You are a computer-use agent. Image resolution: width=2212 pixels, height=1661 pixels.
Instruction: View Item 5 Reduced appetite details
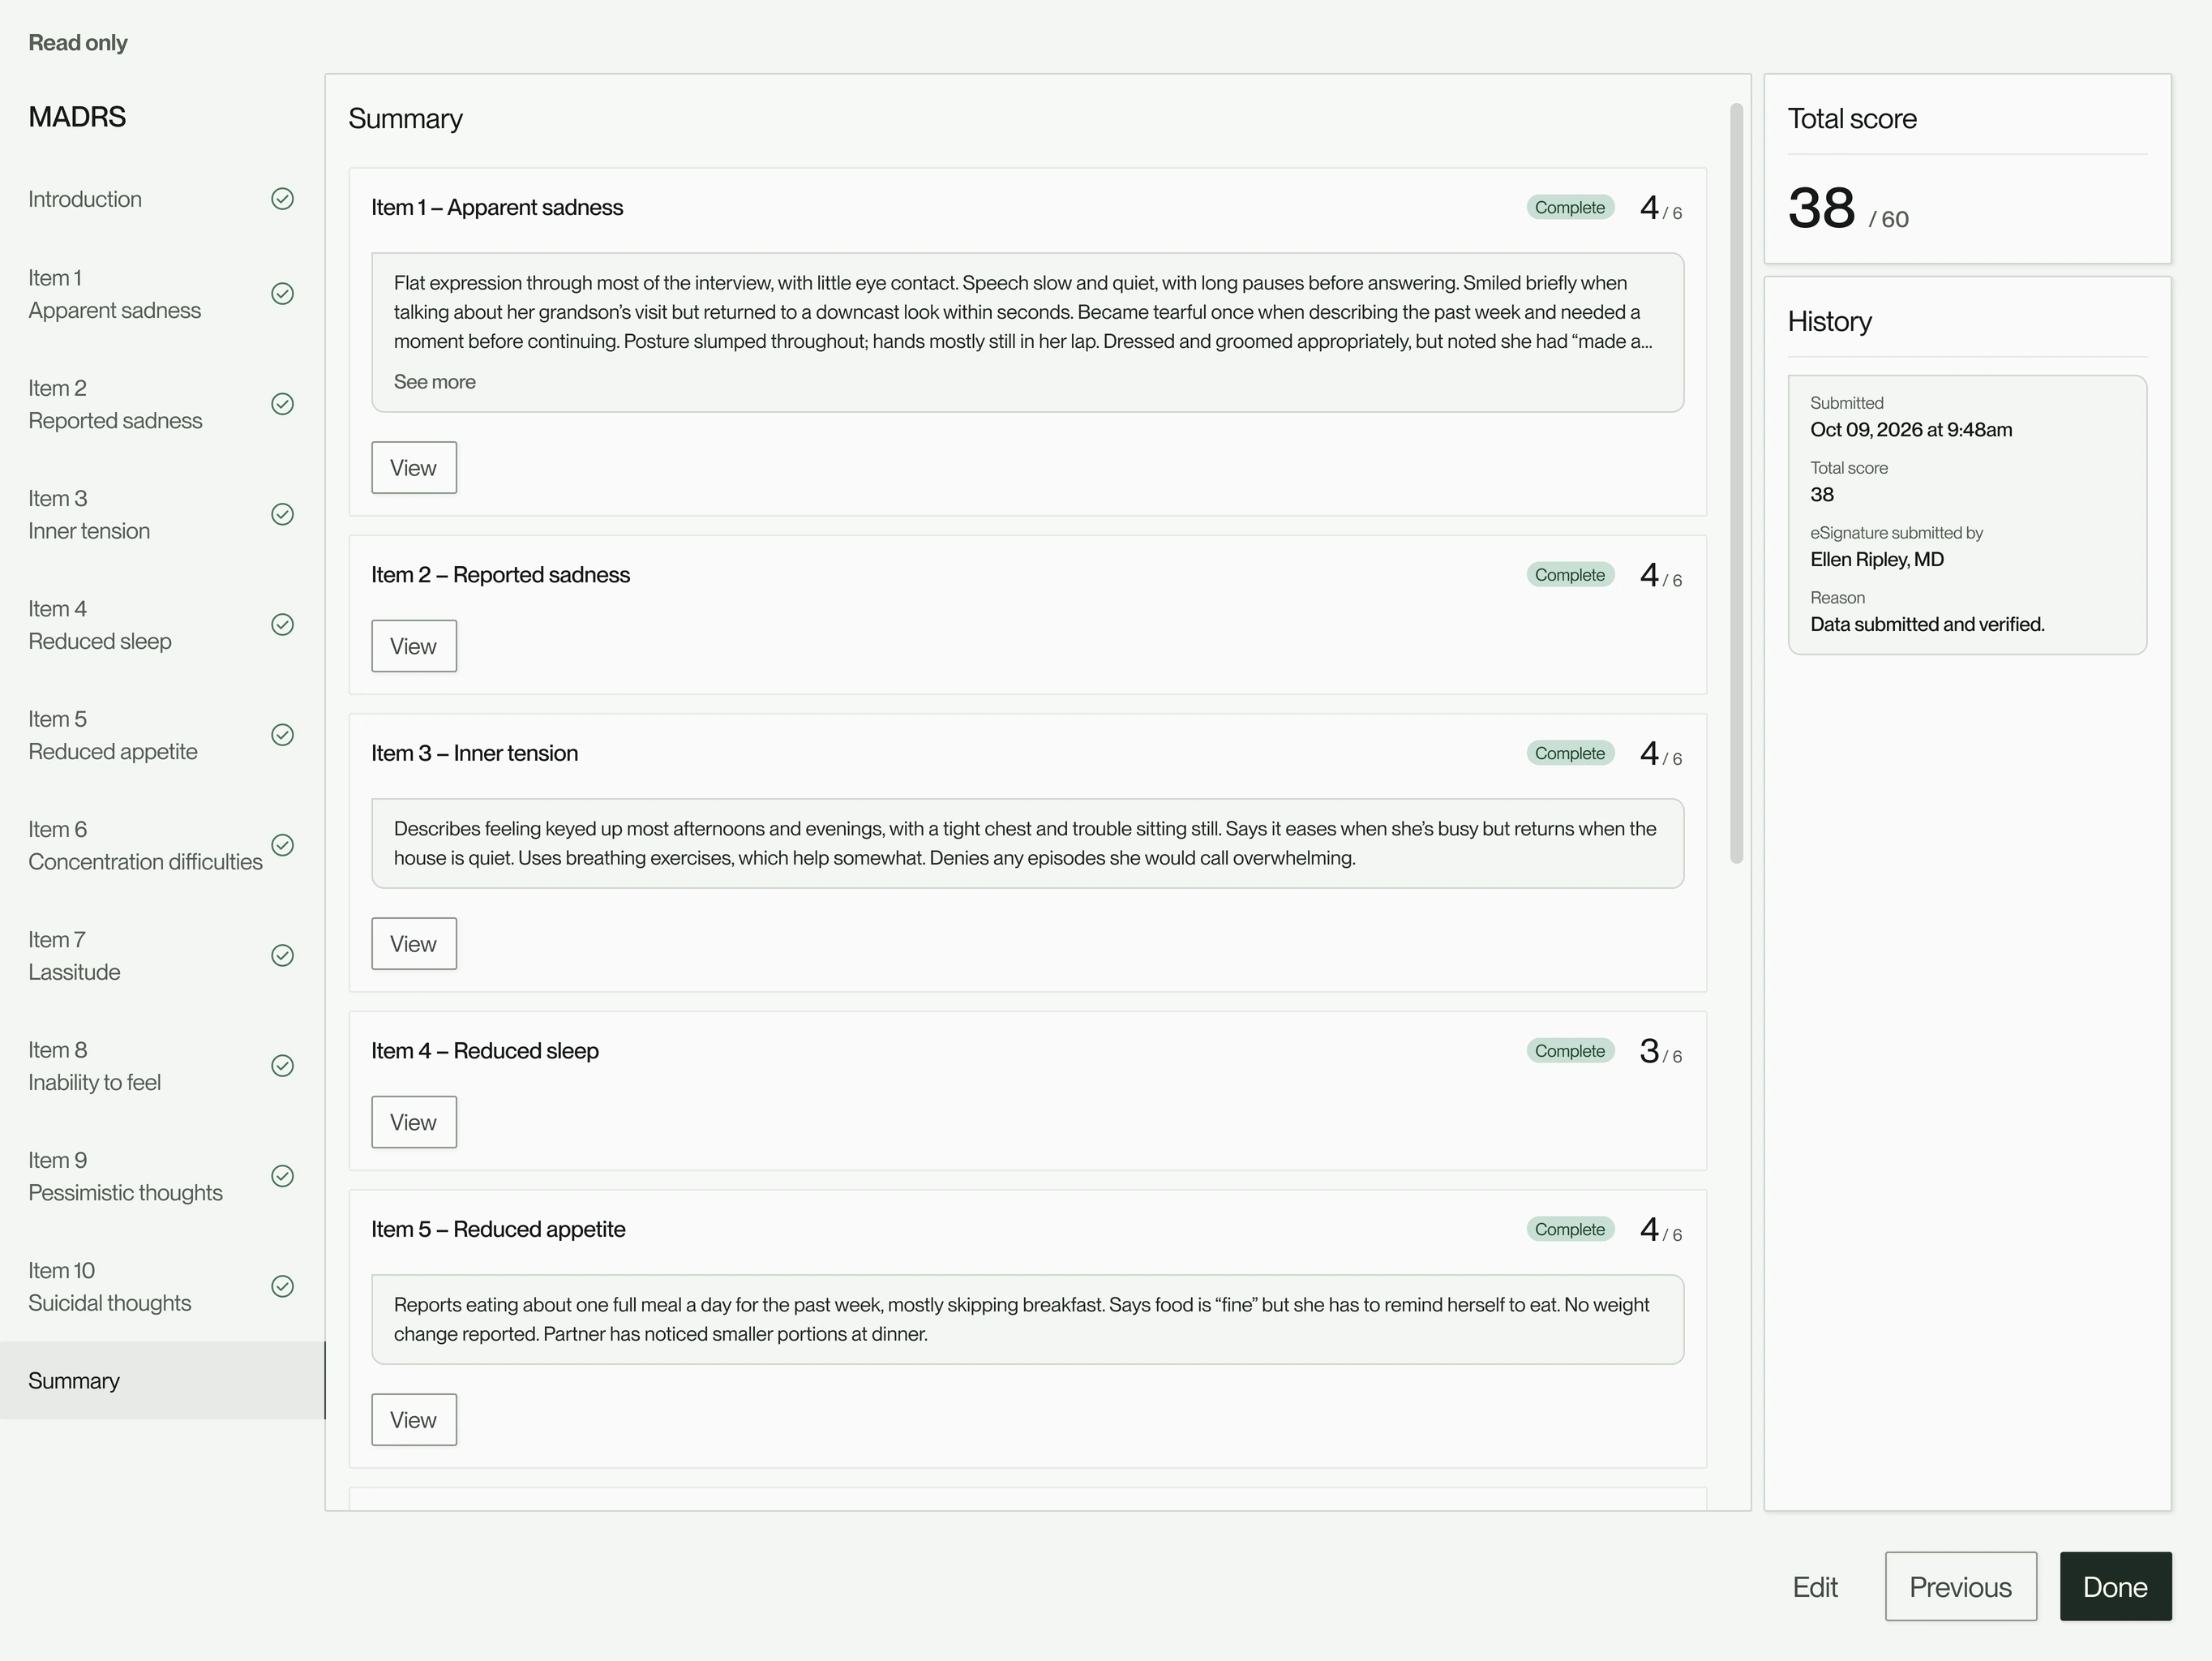[x=414, y=1420]
